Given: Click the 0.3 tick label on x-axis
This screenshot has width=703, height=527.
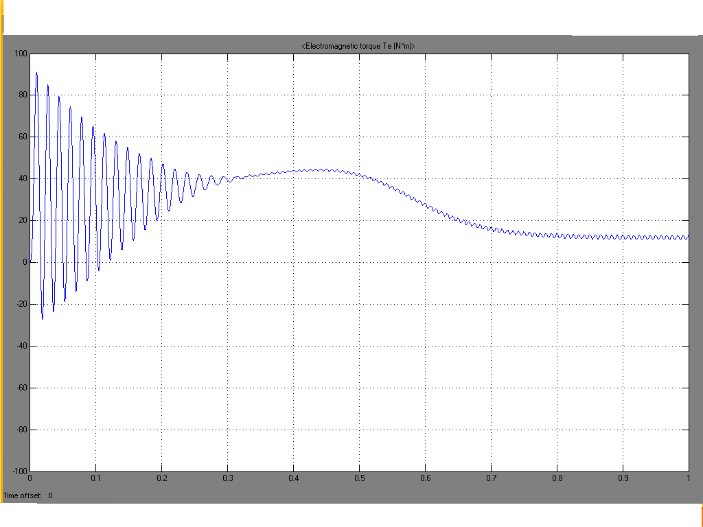Looking at the screenshot, I should [227, 479].
